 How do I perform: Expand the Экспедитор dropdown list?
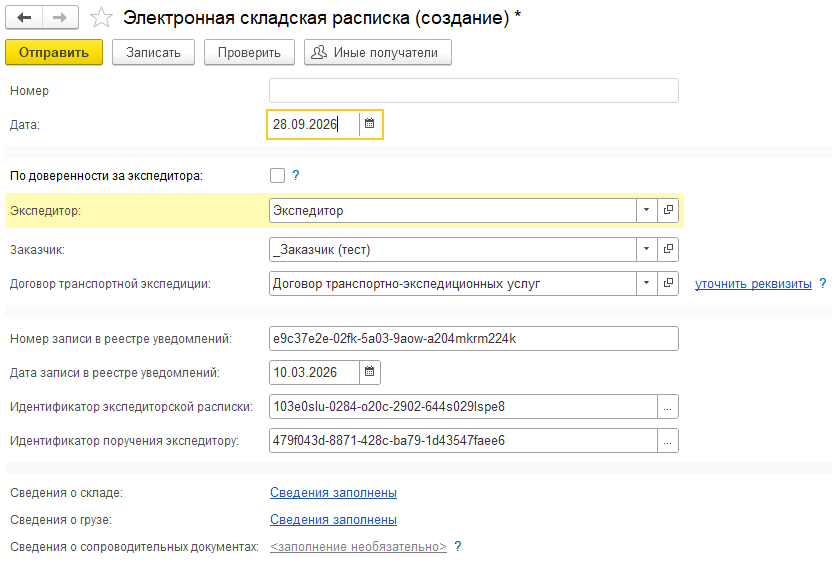point(646,210)
